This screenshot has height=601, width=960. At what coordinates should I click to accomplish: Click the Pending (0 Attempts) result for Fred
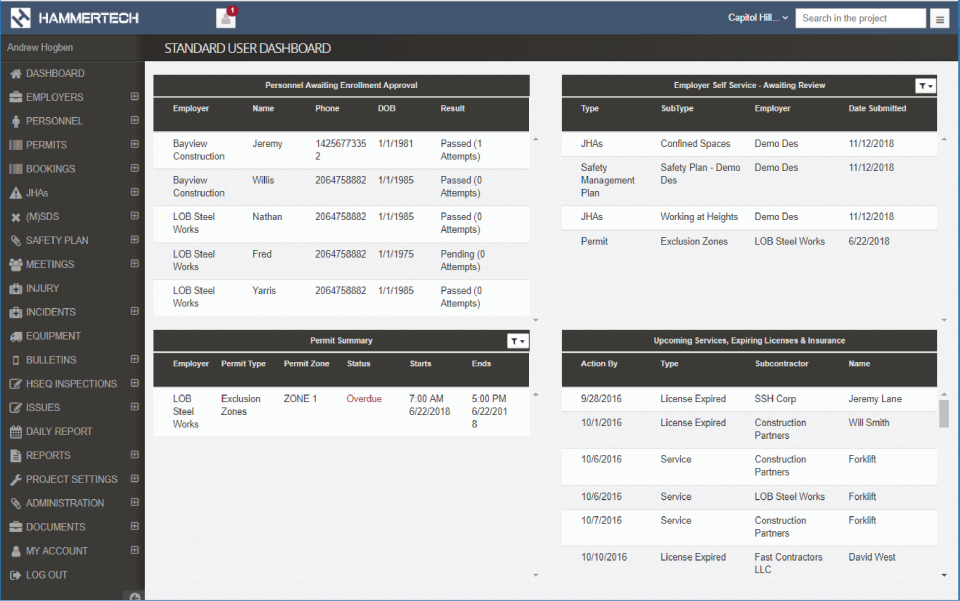[x=462, y=261]
